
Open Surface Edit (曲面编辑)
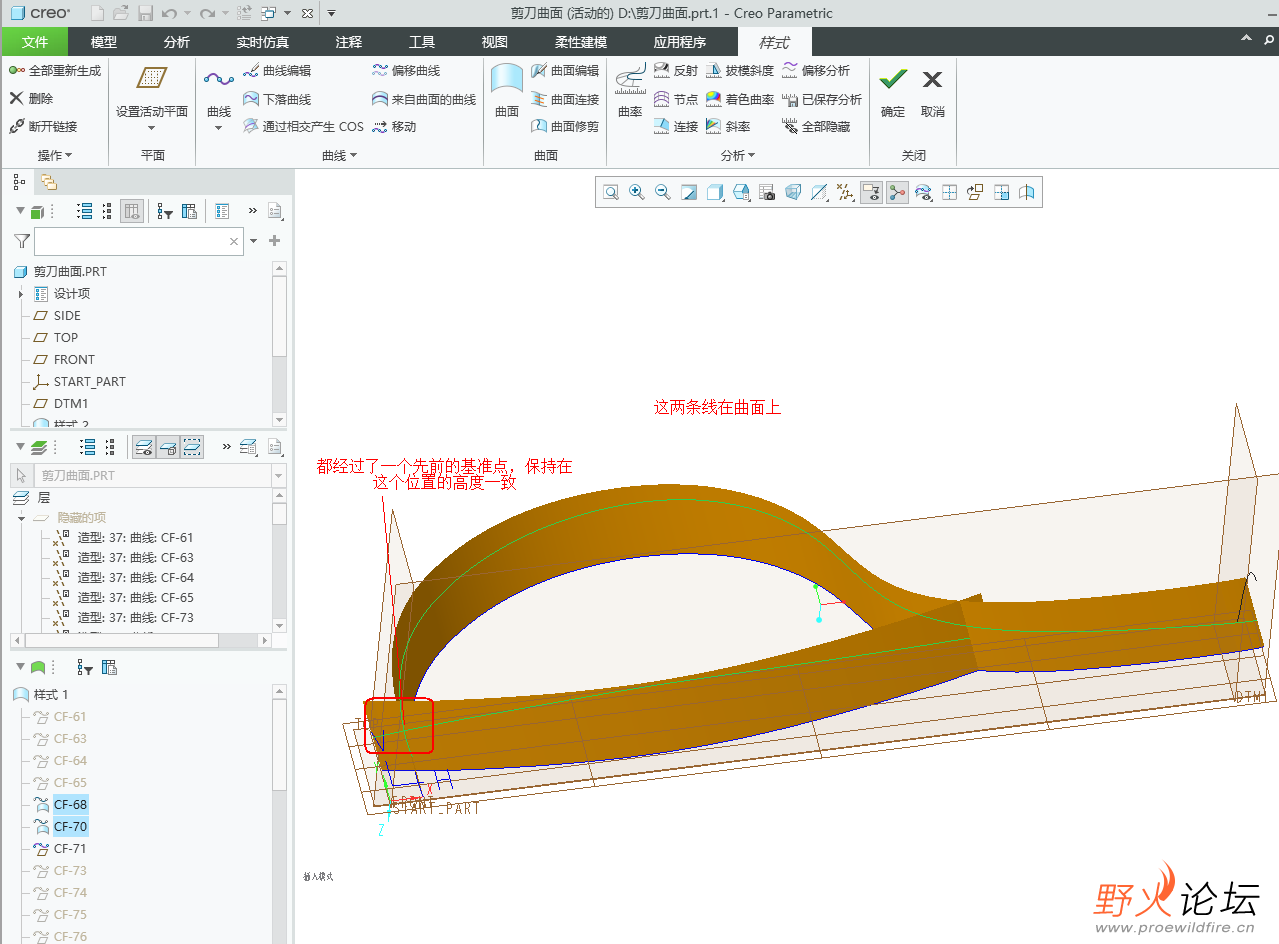[565, 71]
